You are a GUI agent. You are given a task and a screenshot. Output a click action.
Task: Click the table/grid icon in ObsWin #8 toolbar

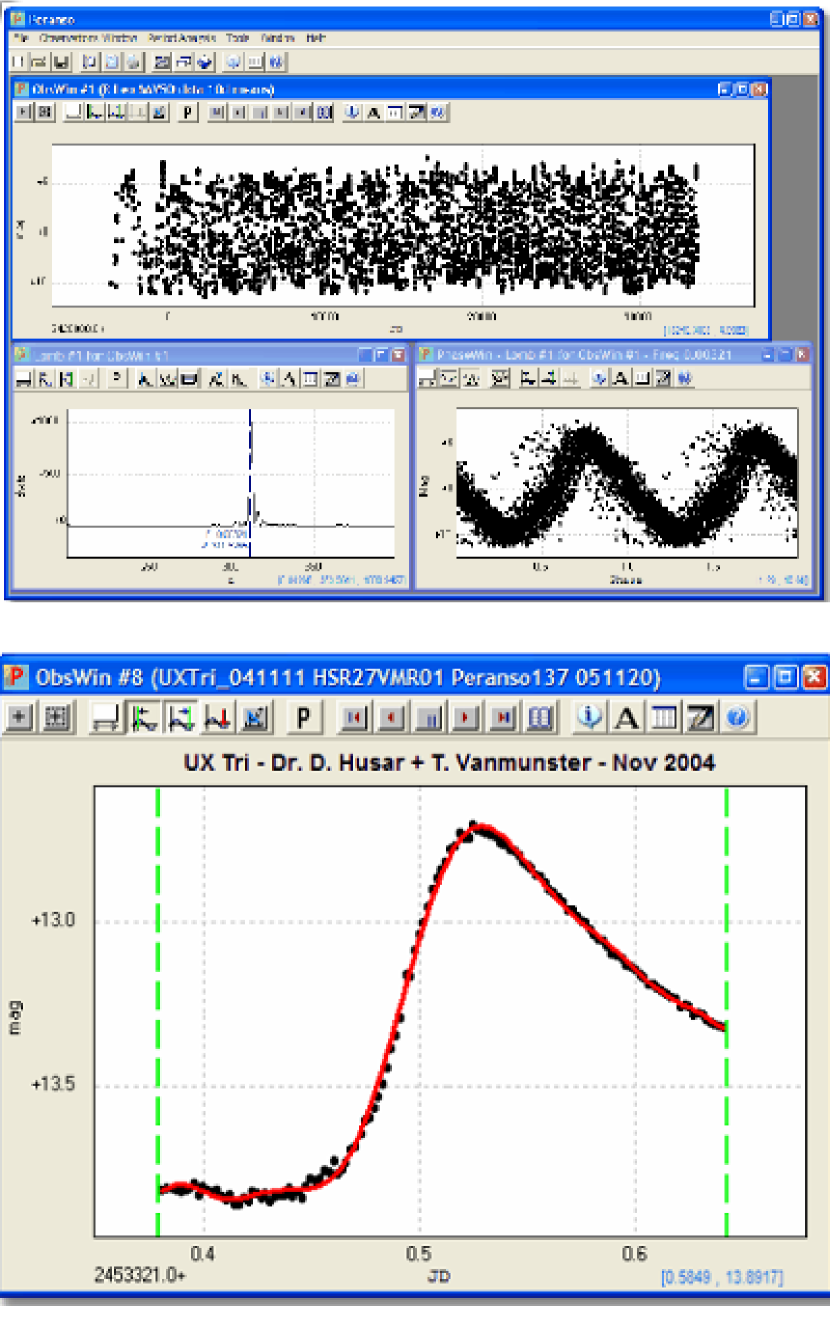tap(664, 717)
